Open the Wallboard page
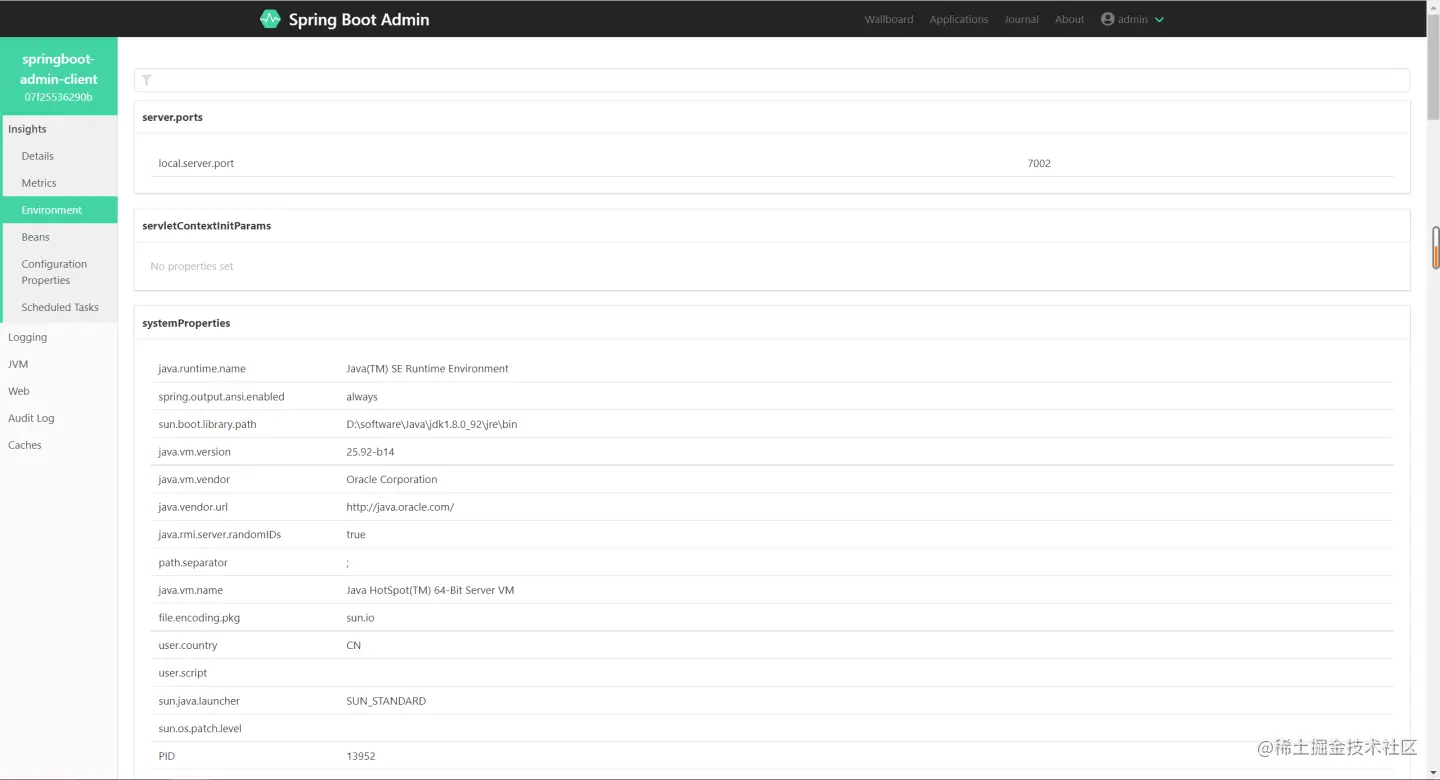1440x780 pixels. [889, 19]
